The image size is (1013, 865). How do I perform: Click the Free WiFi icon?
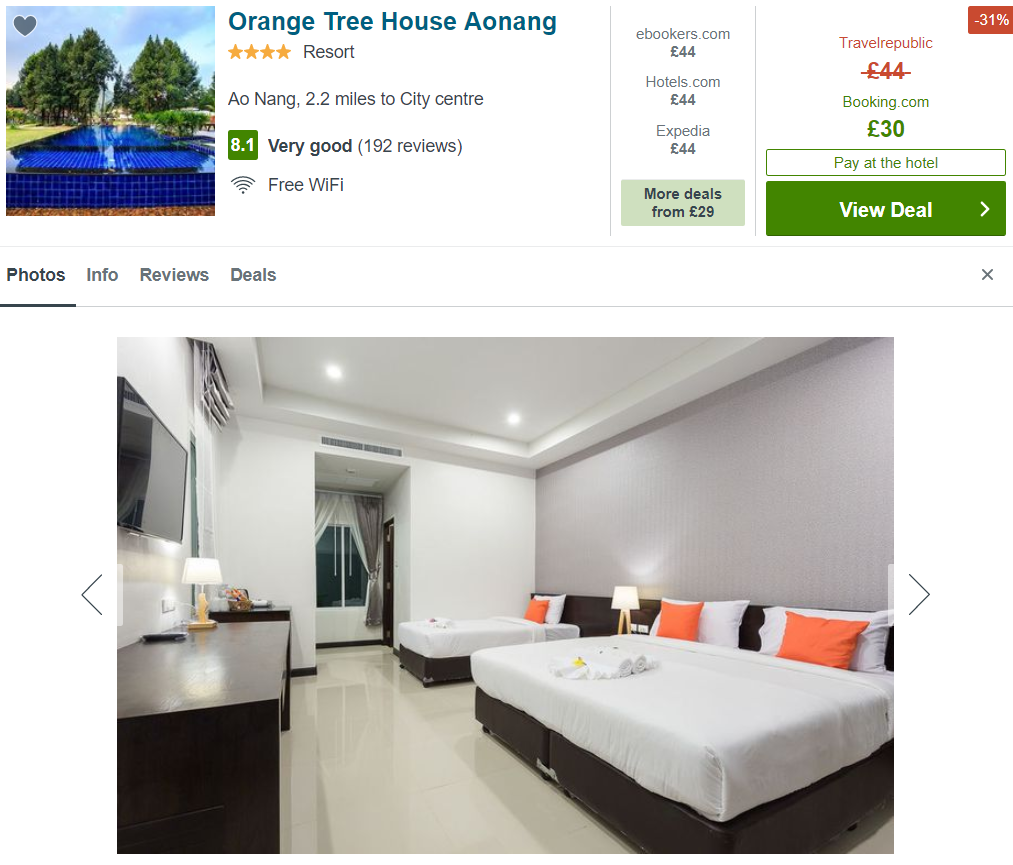pyautogui.click(x=243, y=185)
